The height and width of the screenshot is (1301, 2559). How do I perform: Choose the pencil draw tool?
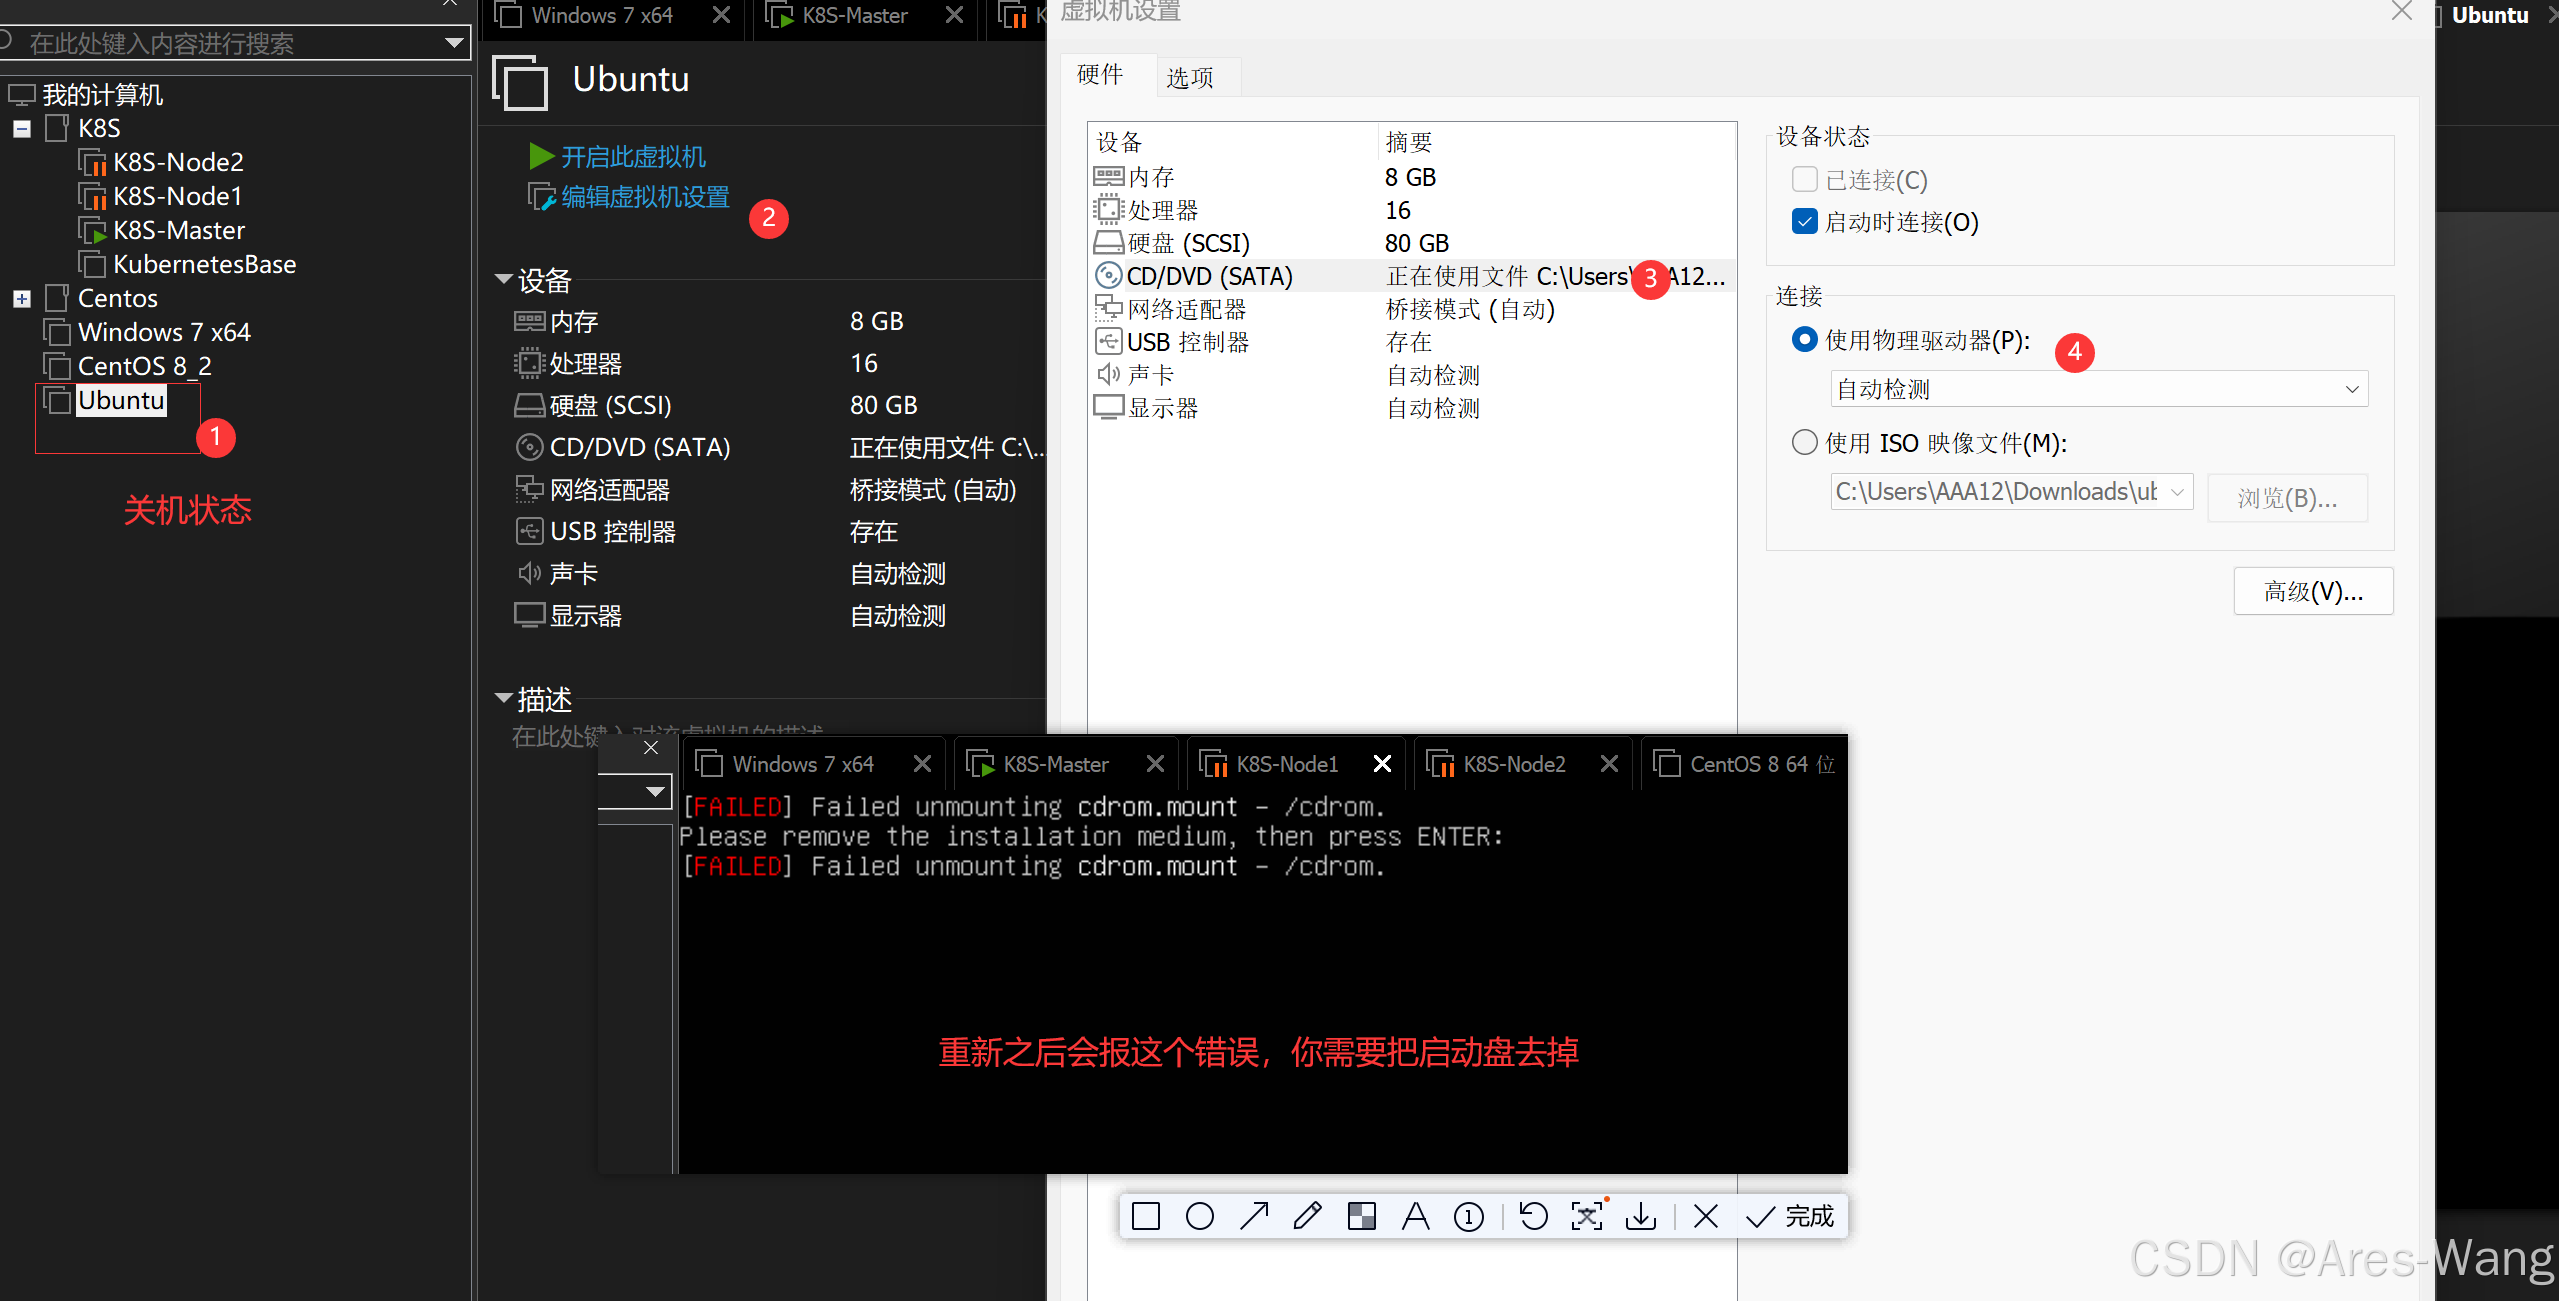pyautogui.click(x=1308, y=1216)
